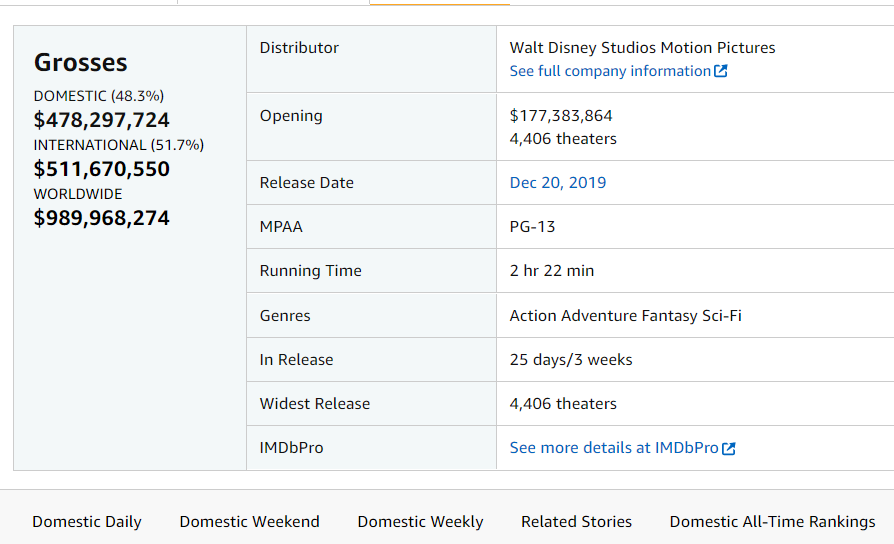The height and width of the screenshot is (544, 894).
Task: Select the '25 days/3 weeks' value
Action: [x=571, y=360]
